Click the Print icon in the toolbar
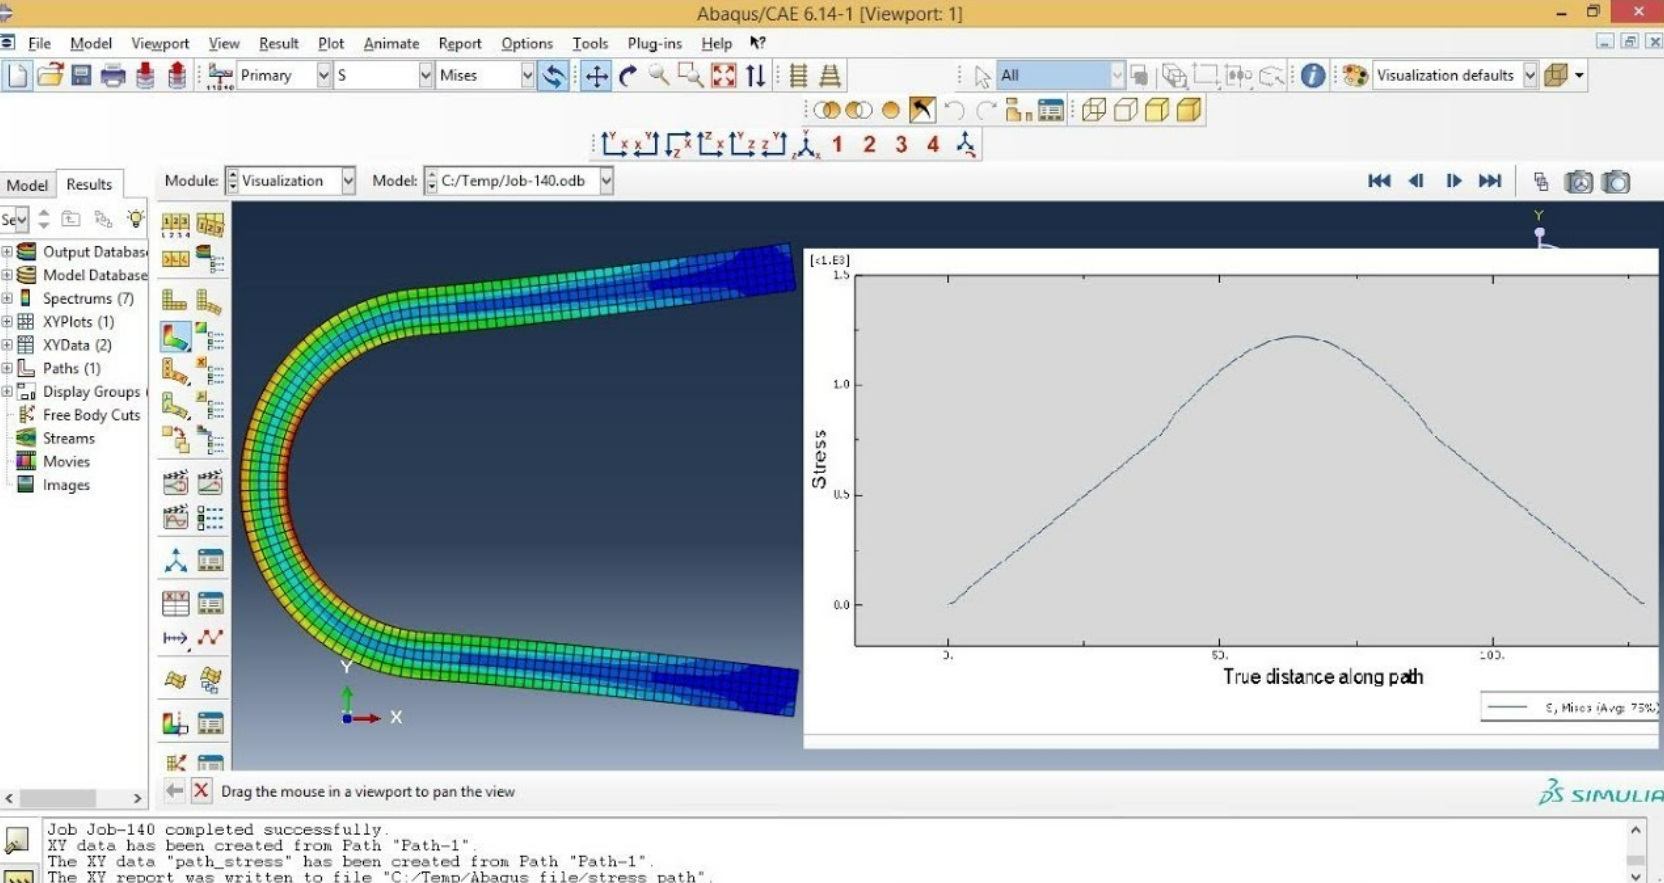The image size is (1664, 883). [113, 75]
